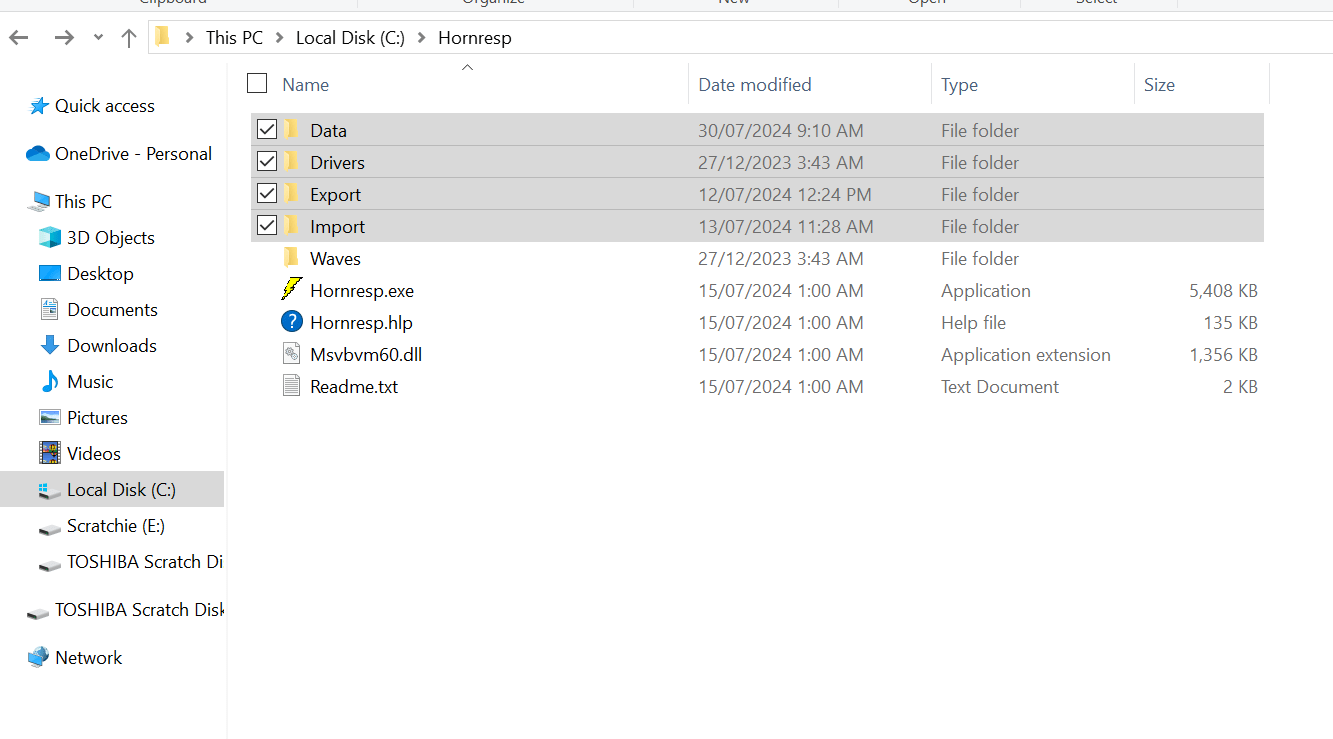
Task: Click the Music note icon
Action: (50, 381)
